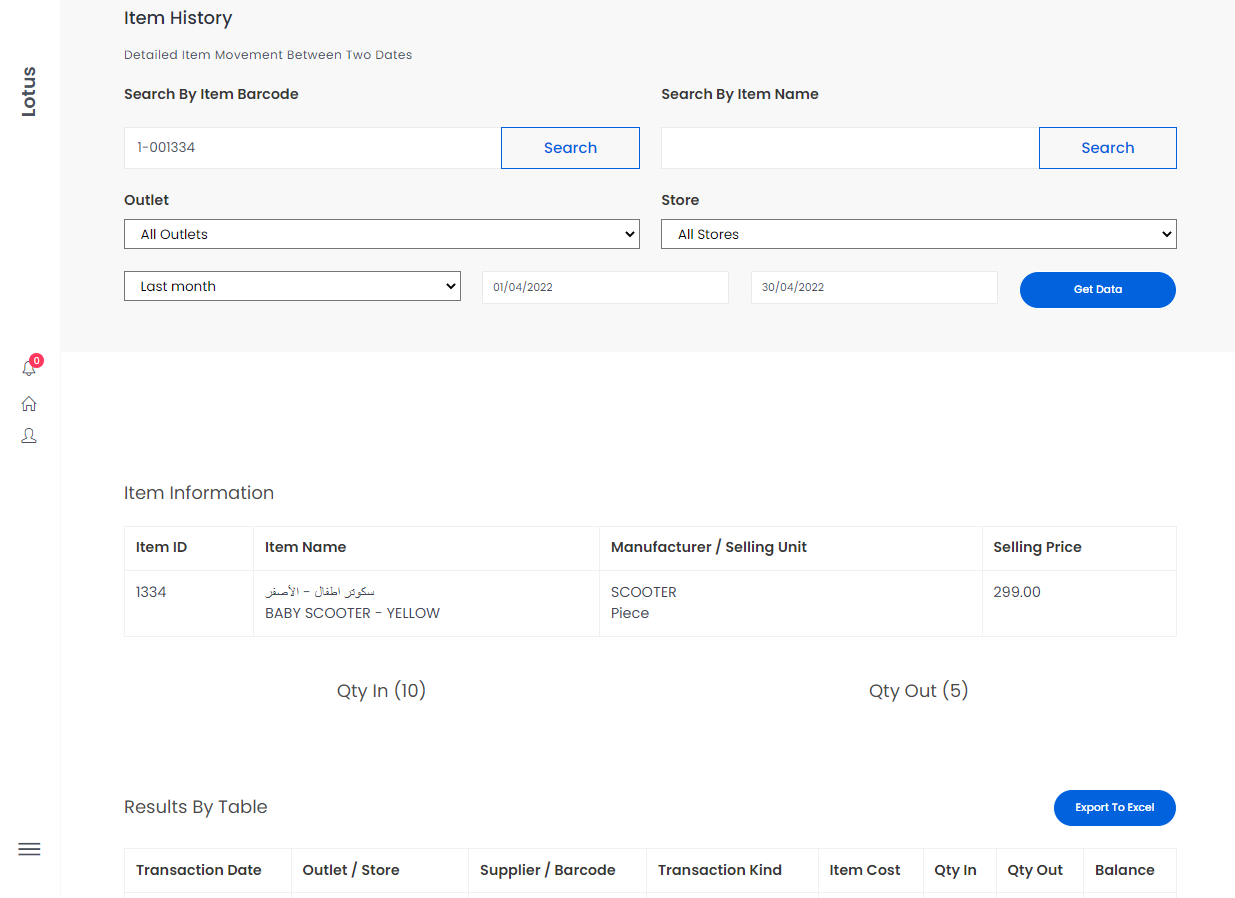This screenshot has width=1235, height=898.
Task: Click the Balance column header
Action: 1125,870
